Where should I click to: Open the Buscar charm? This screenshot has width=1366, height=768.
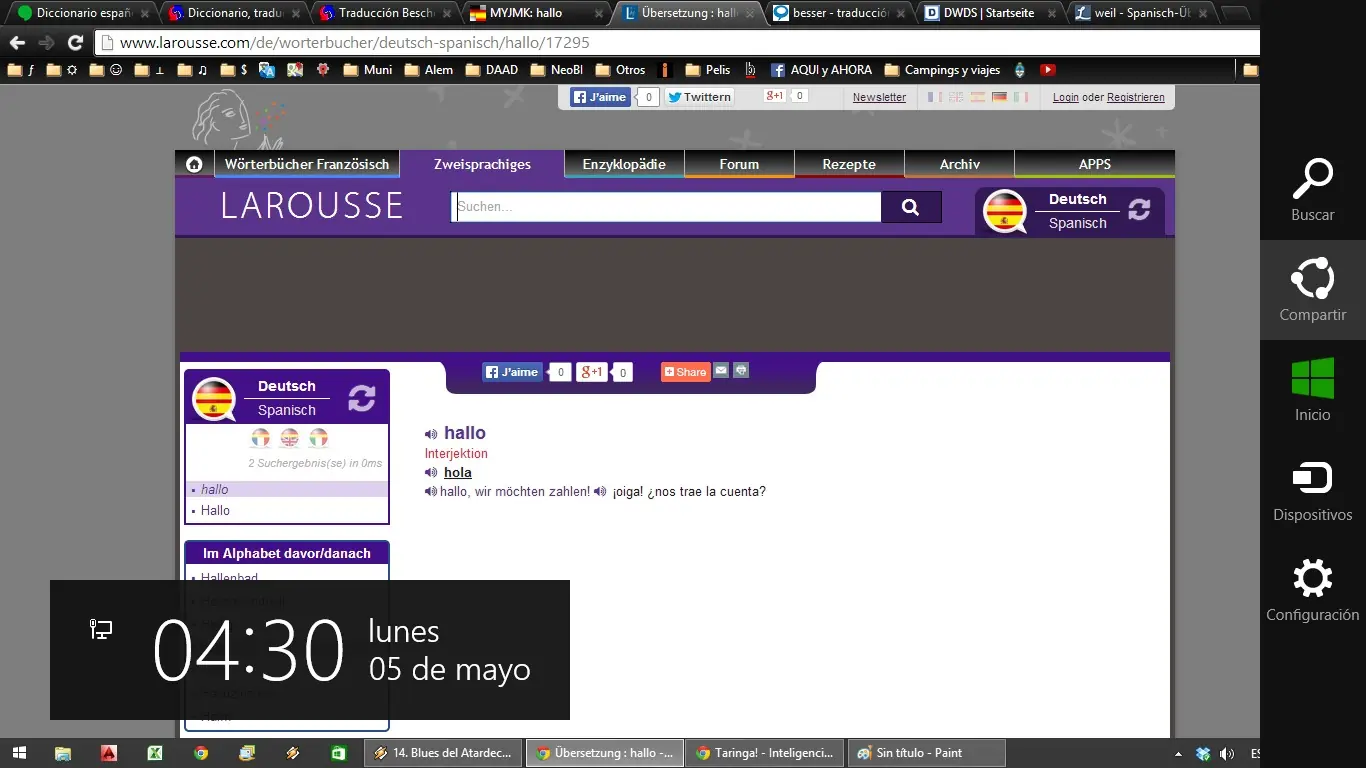coord(1313,190)
